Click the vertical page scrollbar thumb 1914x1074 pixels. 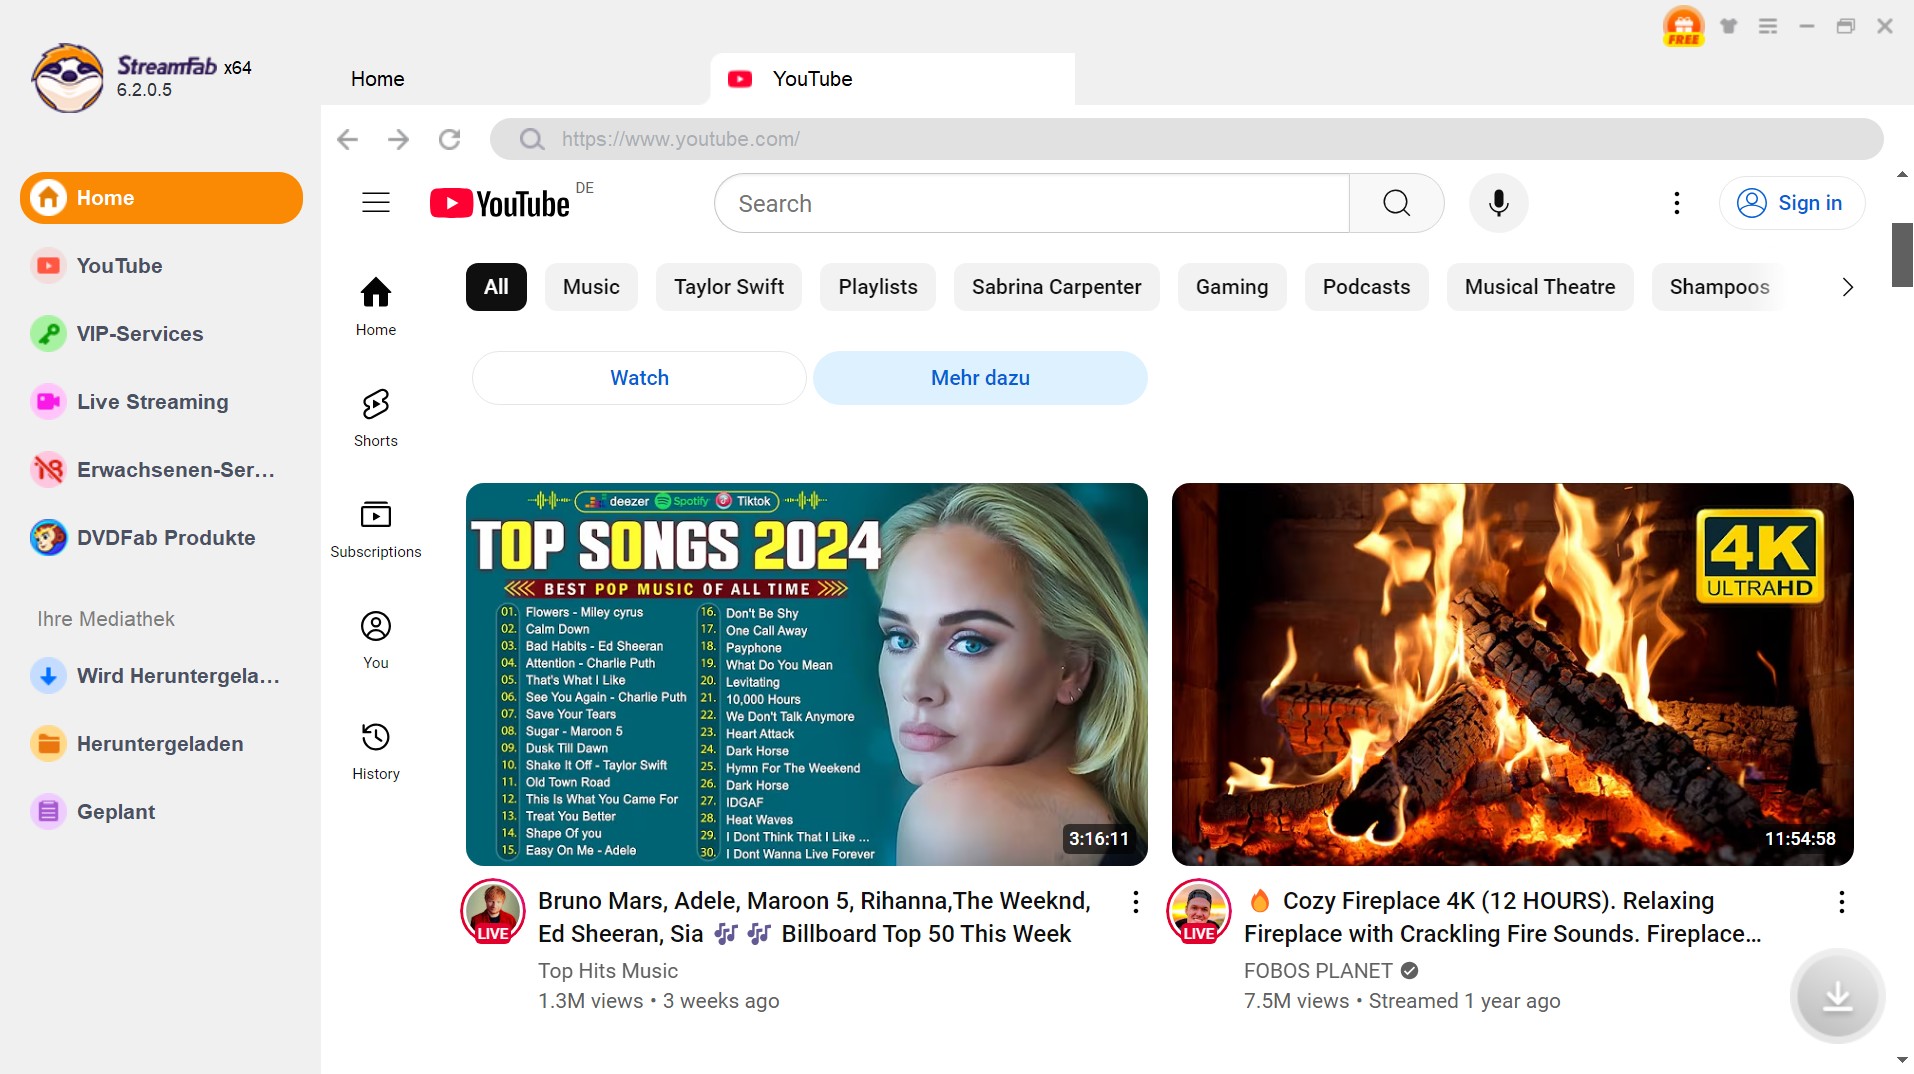(x=1902, y=255)
